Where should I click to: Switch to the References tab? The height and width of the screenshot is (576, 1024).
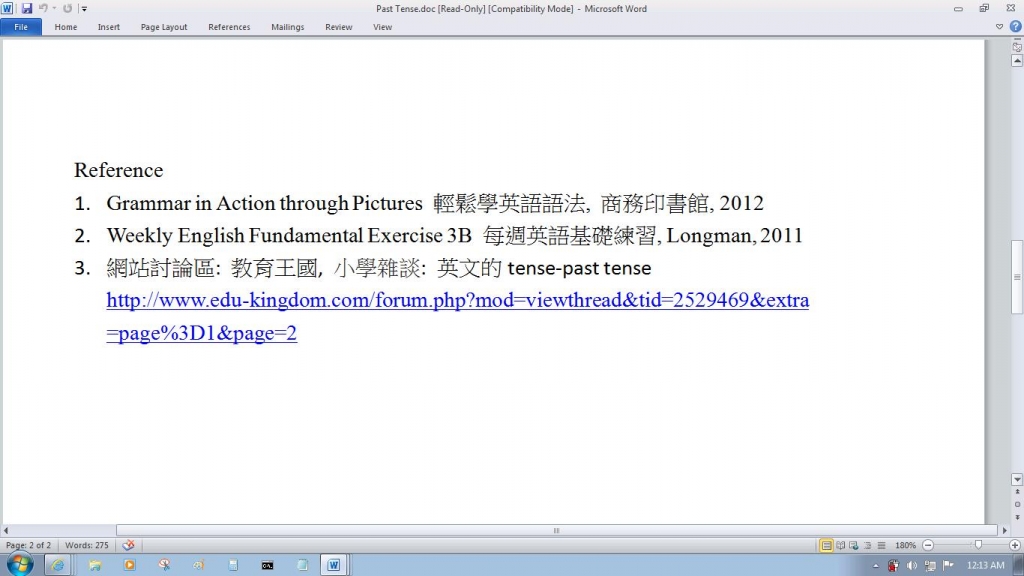[229, 27]
